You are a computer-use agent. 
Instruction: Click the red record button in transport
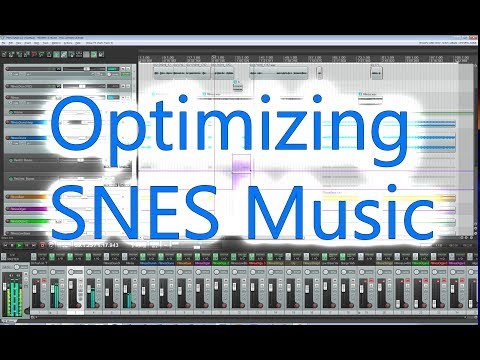pos(42,245)
